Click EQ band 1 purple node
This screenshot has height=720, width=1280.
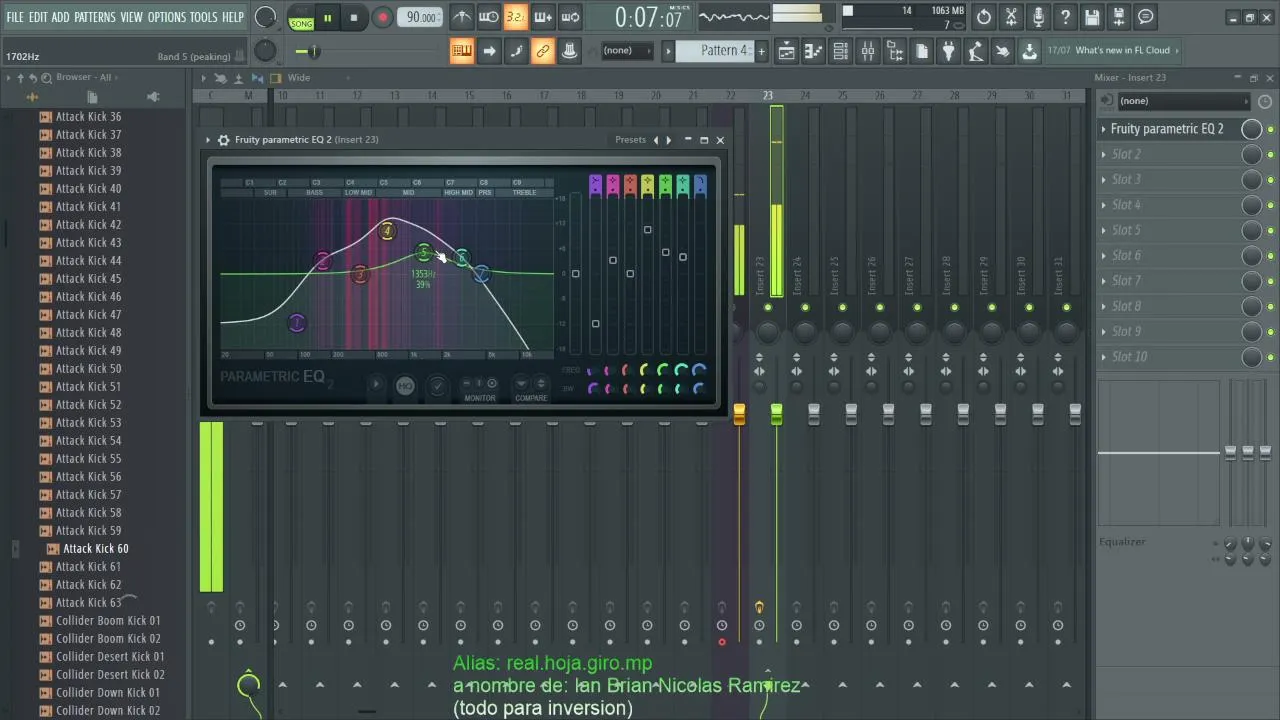(x=296, y=322)
